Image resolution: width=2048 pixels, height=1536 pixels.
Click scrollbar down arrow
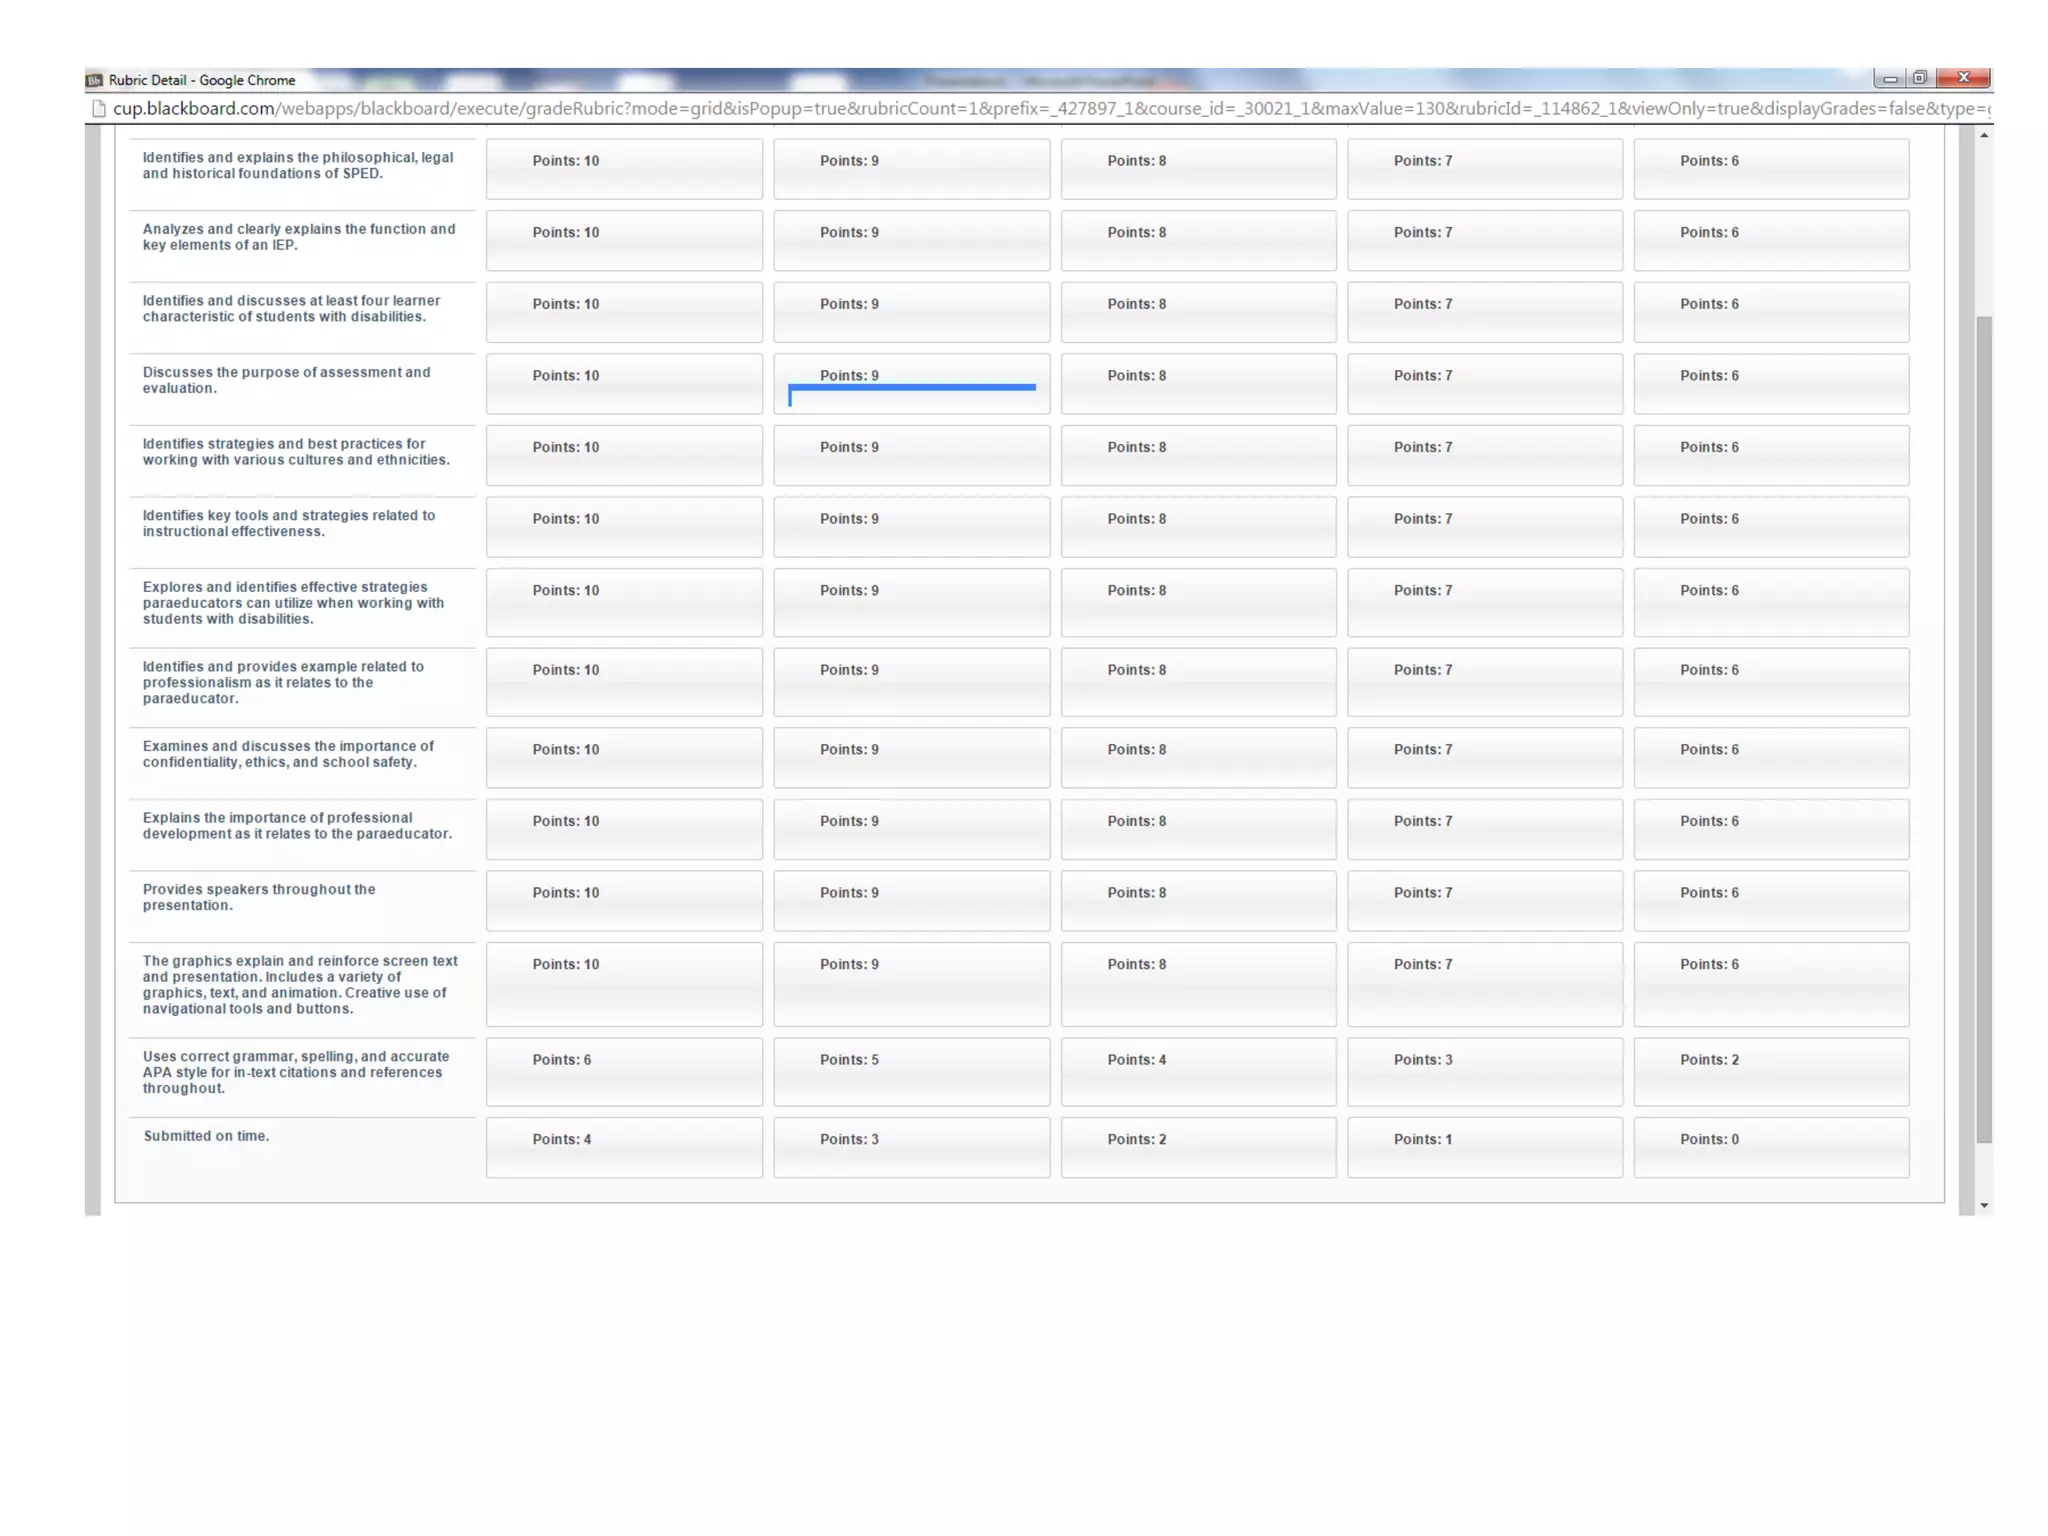coord(1984,1205)
